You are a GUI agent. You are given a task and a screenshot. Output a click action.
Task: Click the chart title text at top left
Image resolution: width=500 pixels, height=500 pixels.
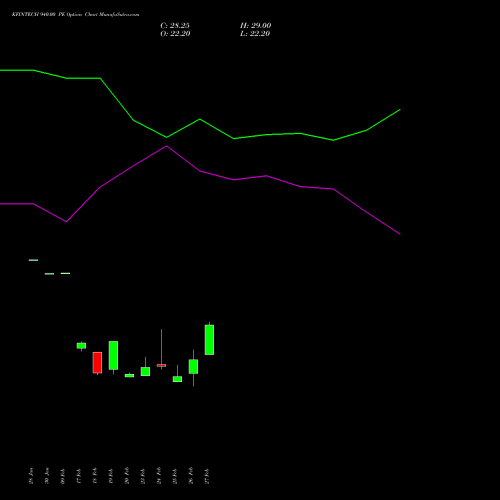click(76, 14)
